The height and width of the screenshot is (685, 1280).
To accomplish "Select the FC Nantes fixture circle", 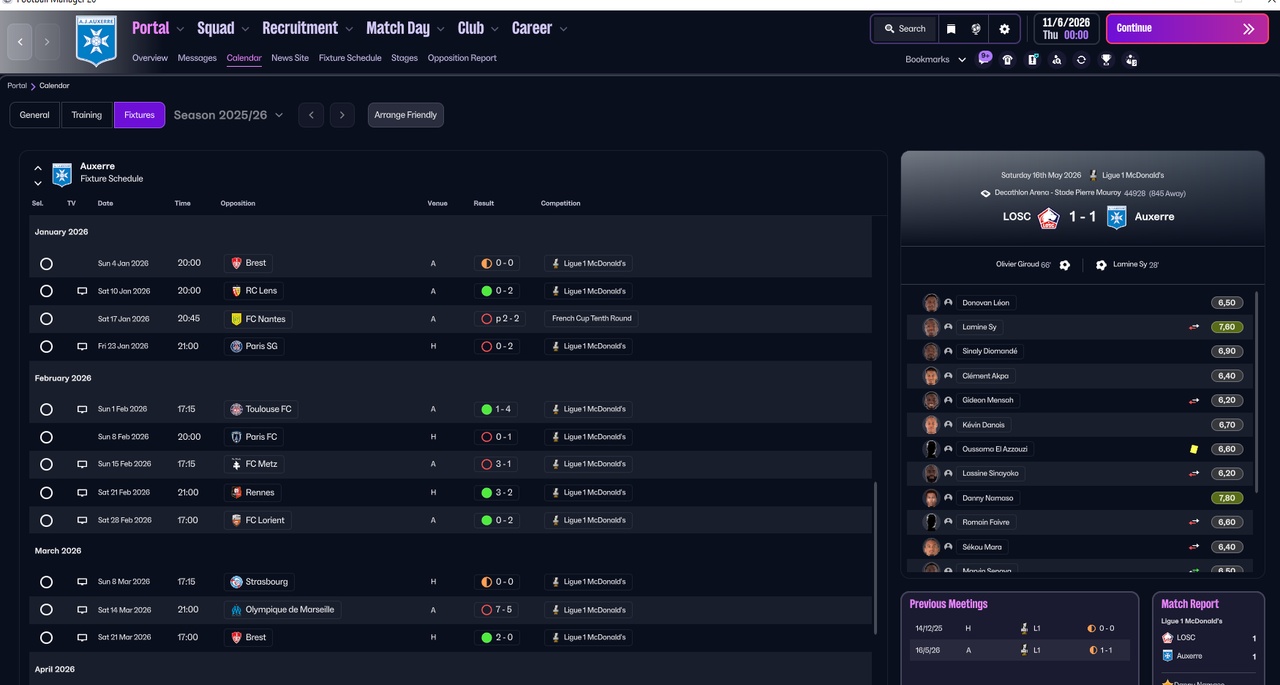I will pyautogui.click(x=46, y=319).
